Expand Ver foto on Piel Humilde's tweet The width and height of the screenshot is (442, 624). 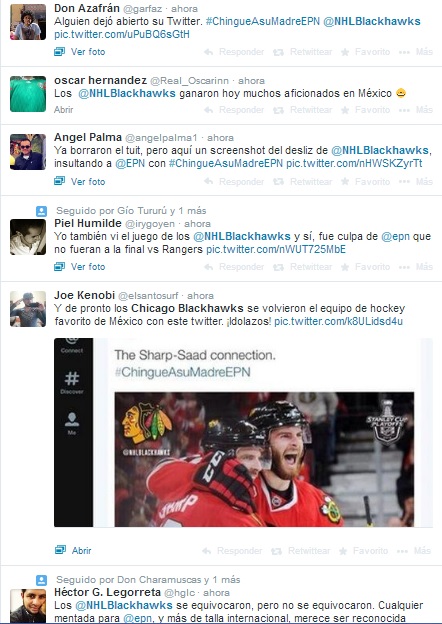[80, 267]
